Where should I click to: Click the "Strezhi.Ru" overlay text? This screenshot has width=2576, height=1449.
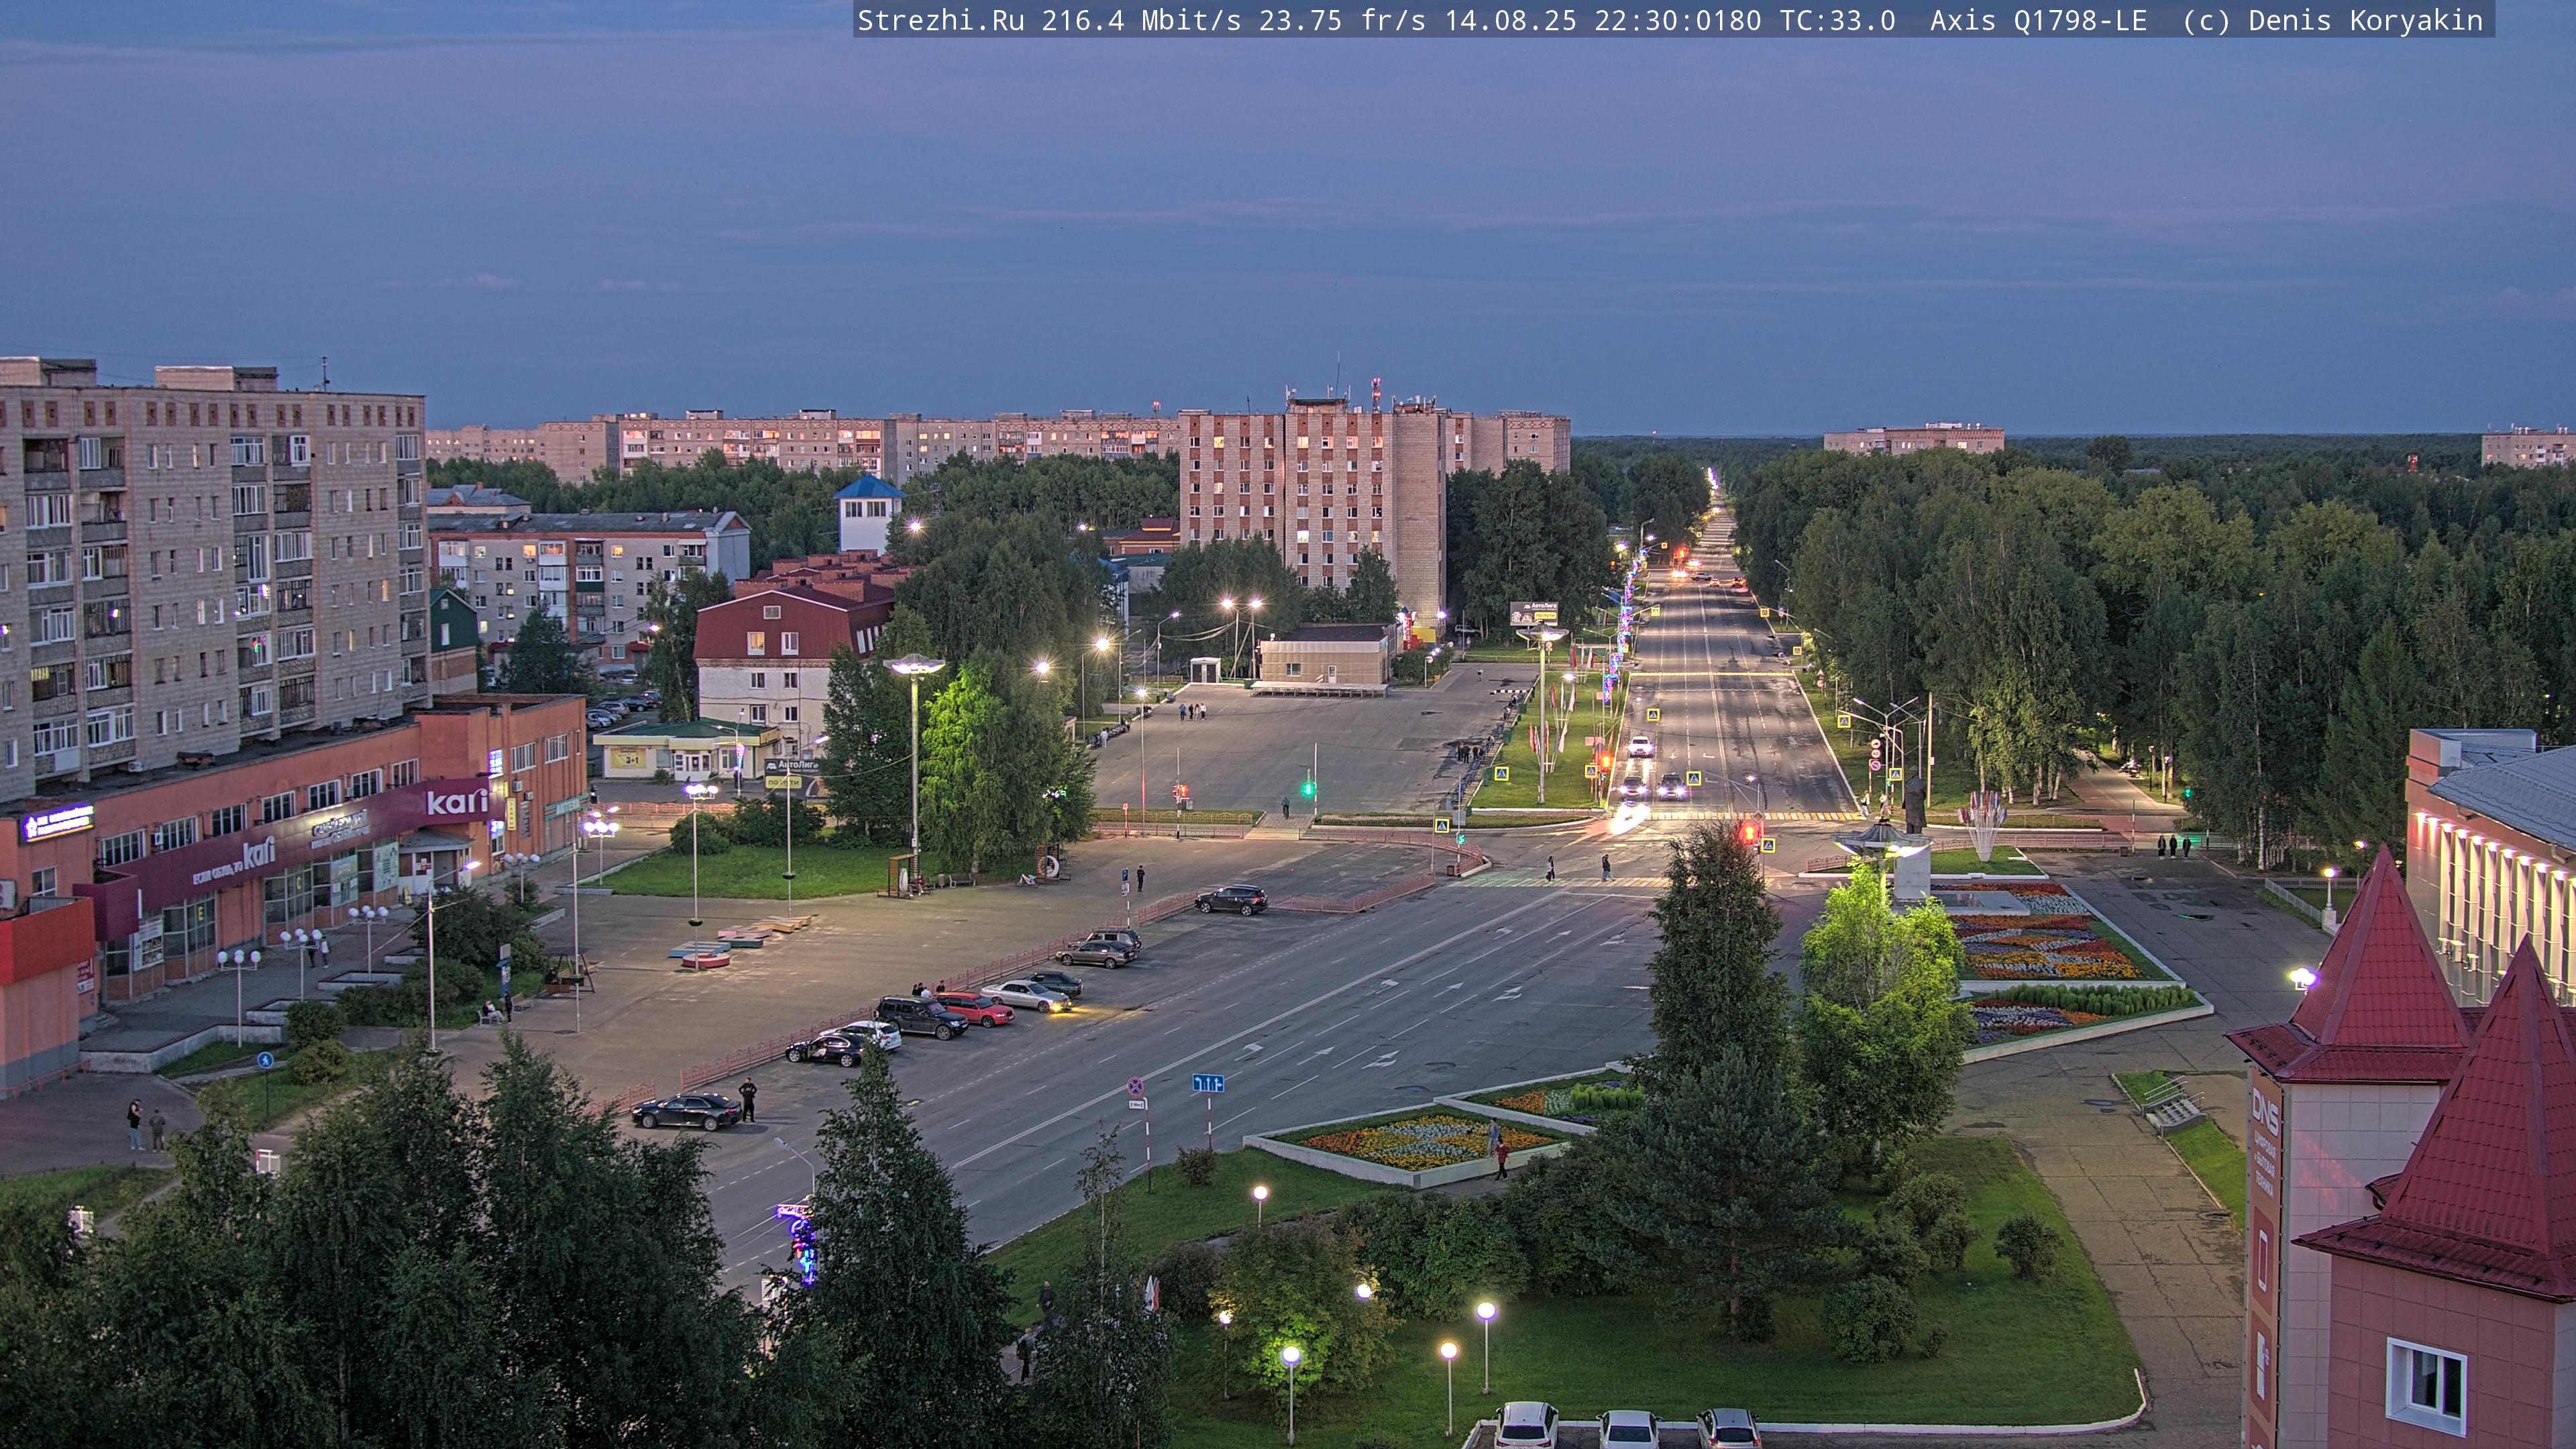(x=941, y=21)
